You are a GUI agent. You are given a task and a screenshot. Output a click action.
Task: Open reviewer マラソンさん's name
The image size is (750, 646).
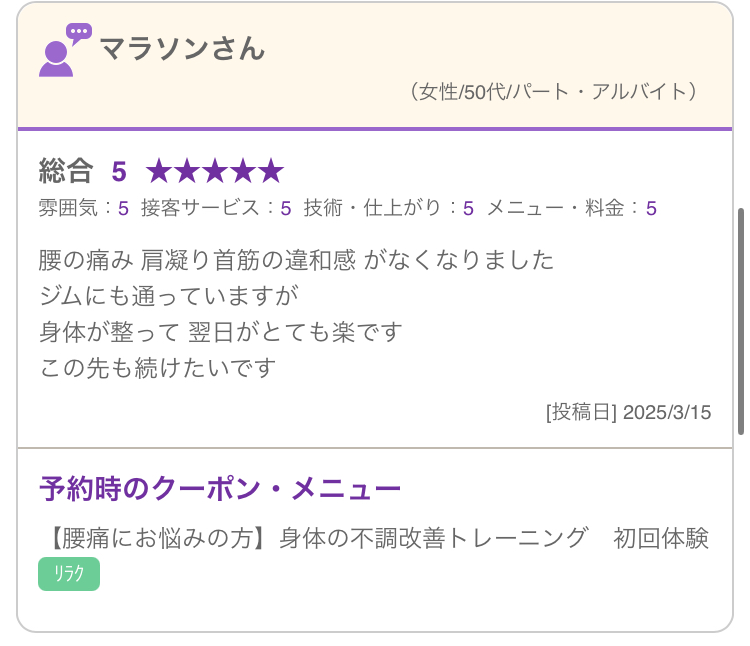pos(182,49)
